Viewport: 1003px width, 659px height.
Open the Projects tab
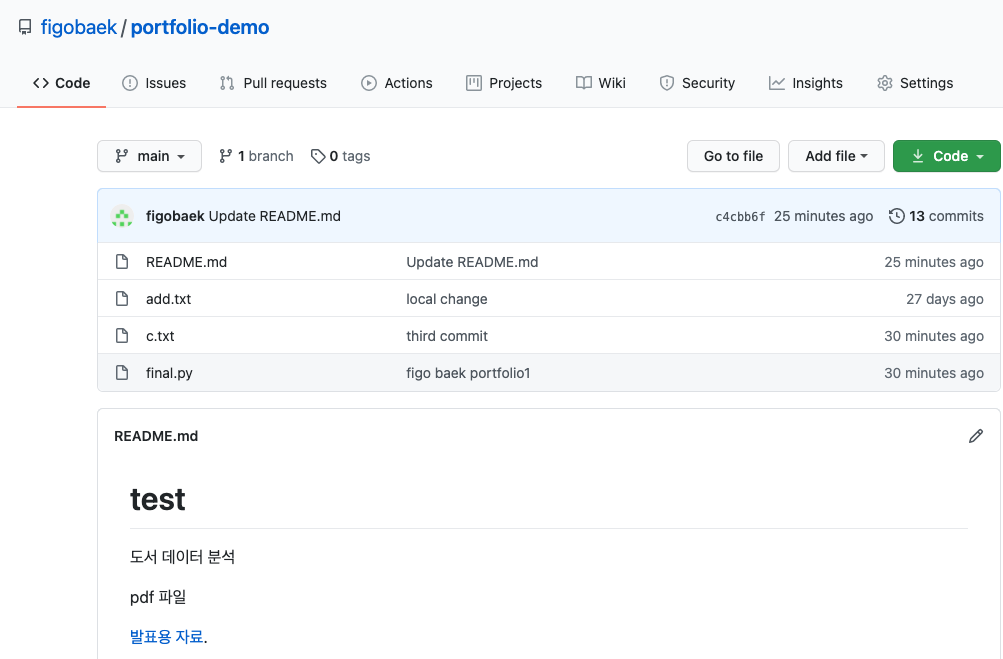(x=504, y=83)
